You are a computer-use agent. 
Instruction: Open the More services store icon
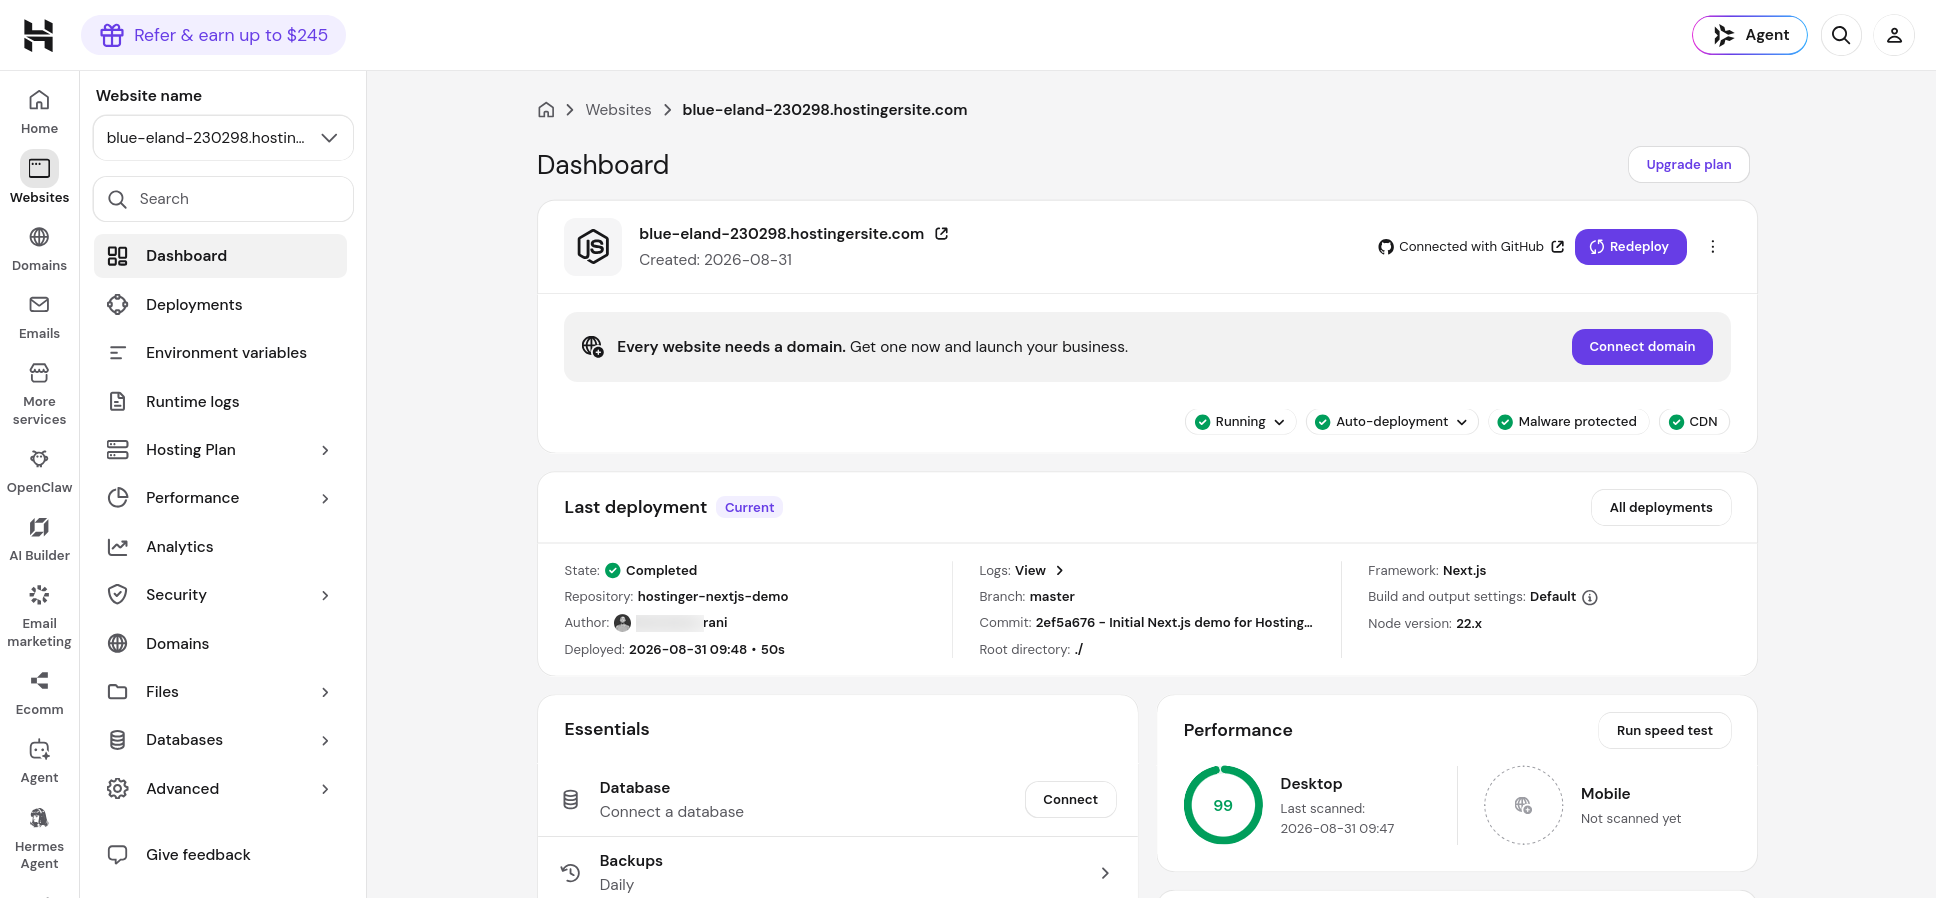[x=39, y=373]
